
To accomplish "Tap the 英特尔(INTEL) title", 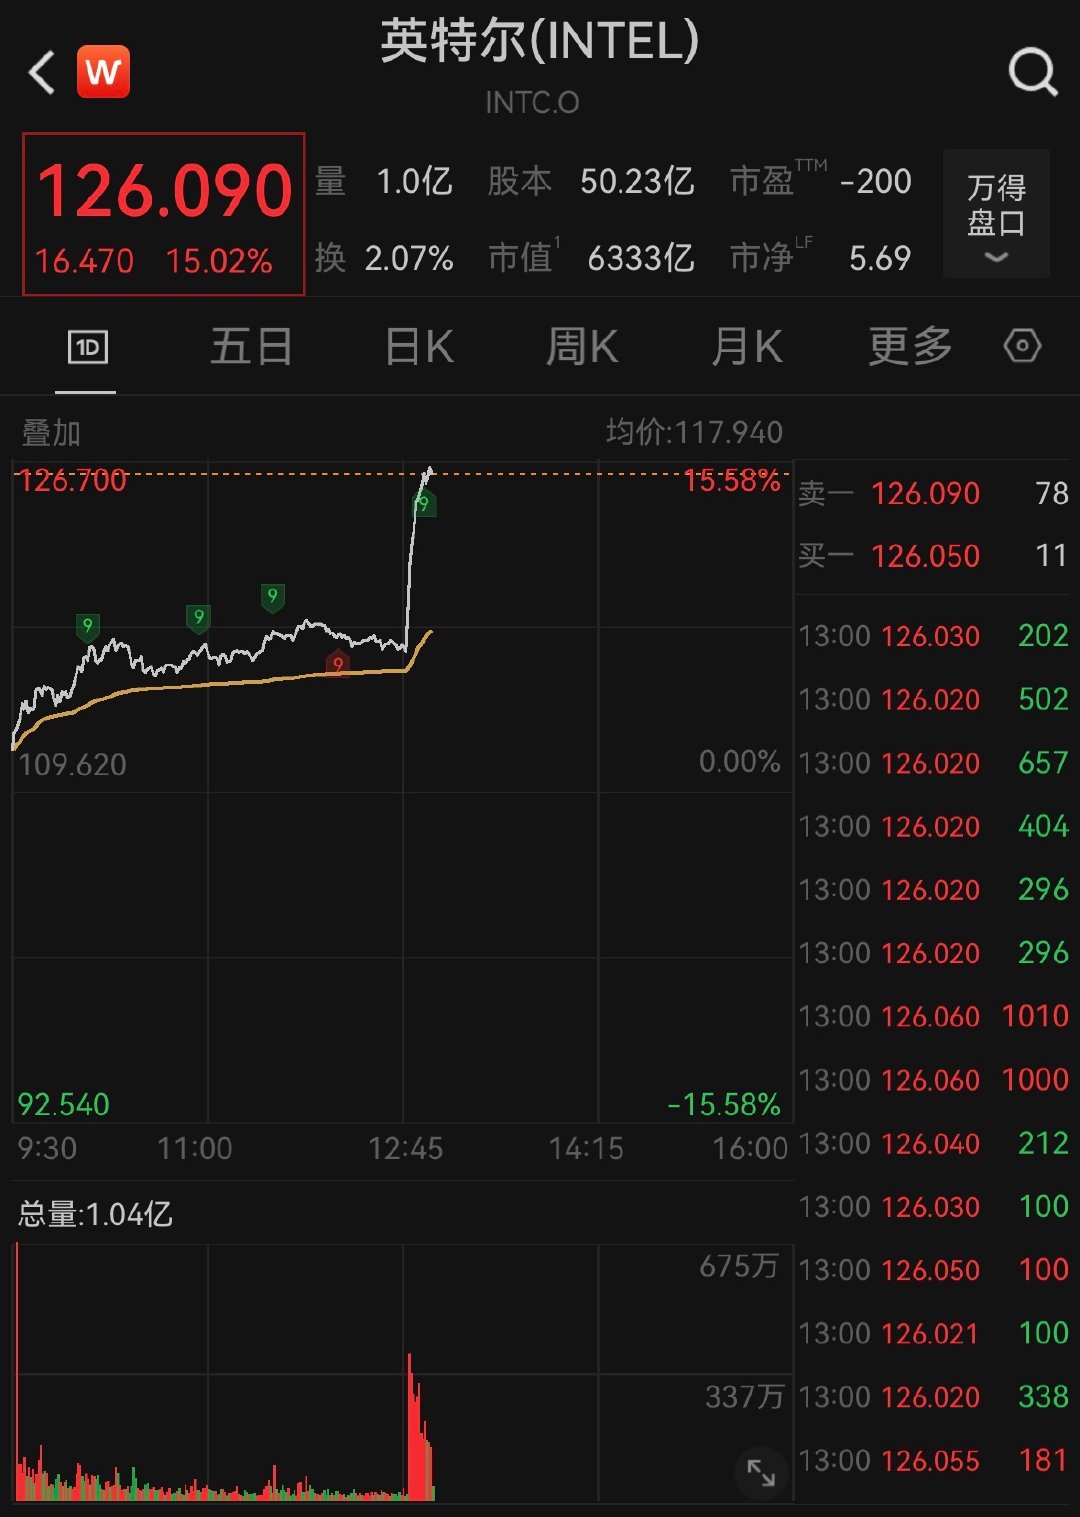I will point(540,42).
